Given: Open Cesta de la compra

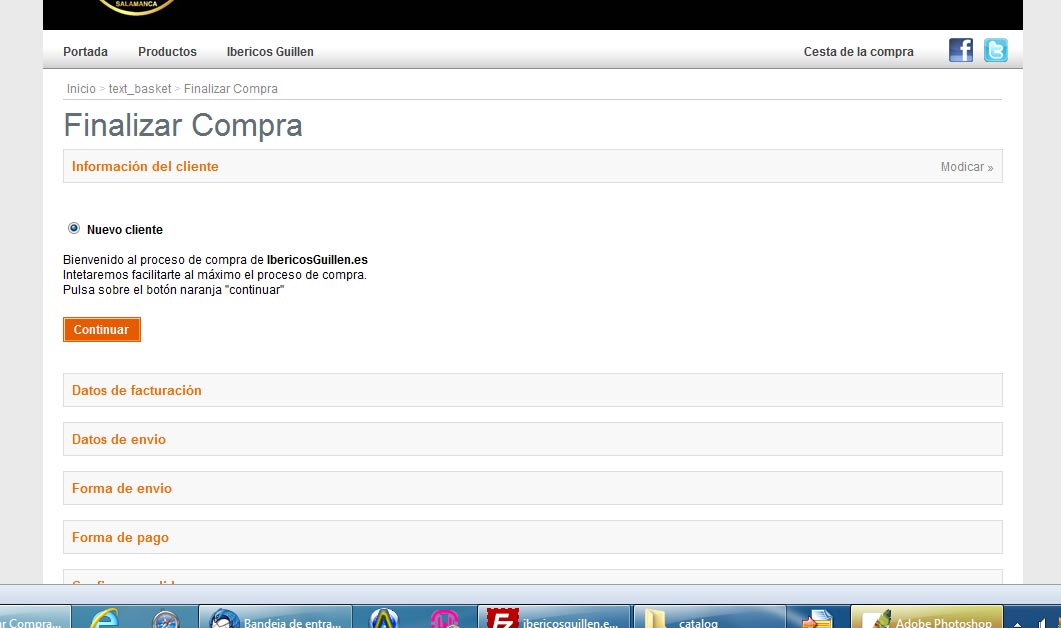Looking at the screenshot, I should pos(858,51).
